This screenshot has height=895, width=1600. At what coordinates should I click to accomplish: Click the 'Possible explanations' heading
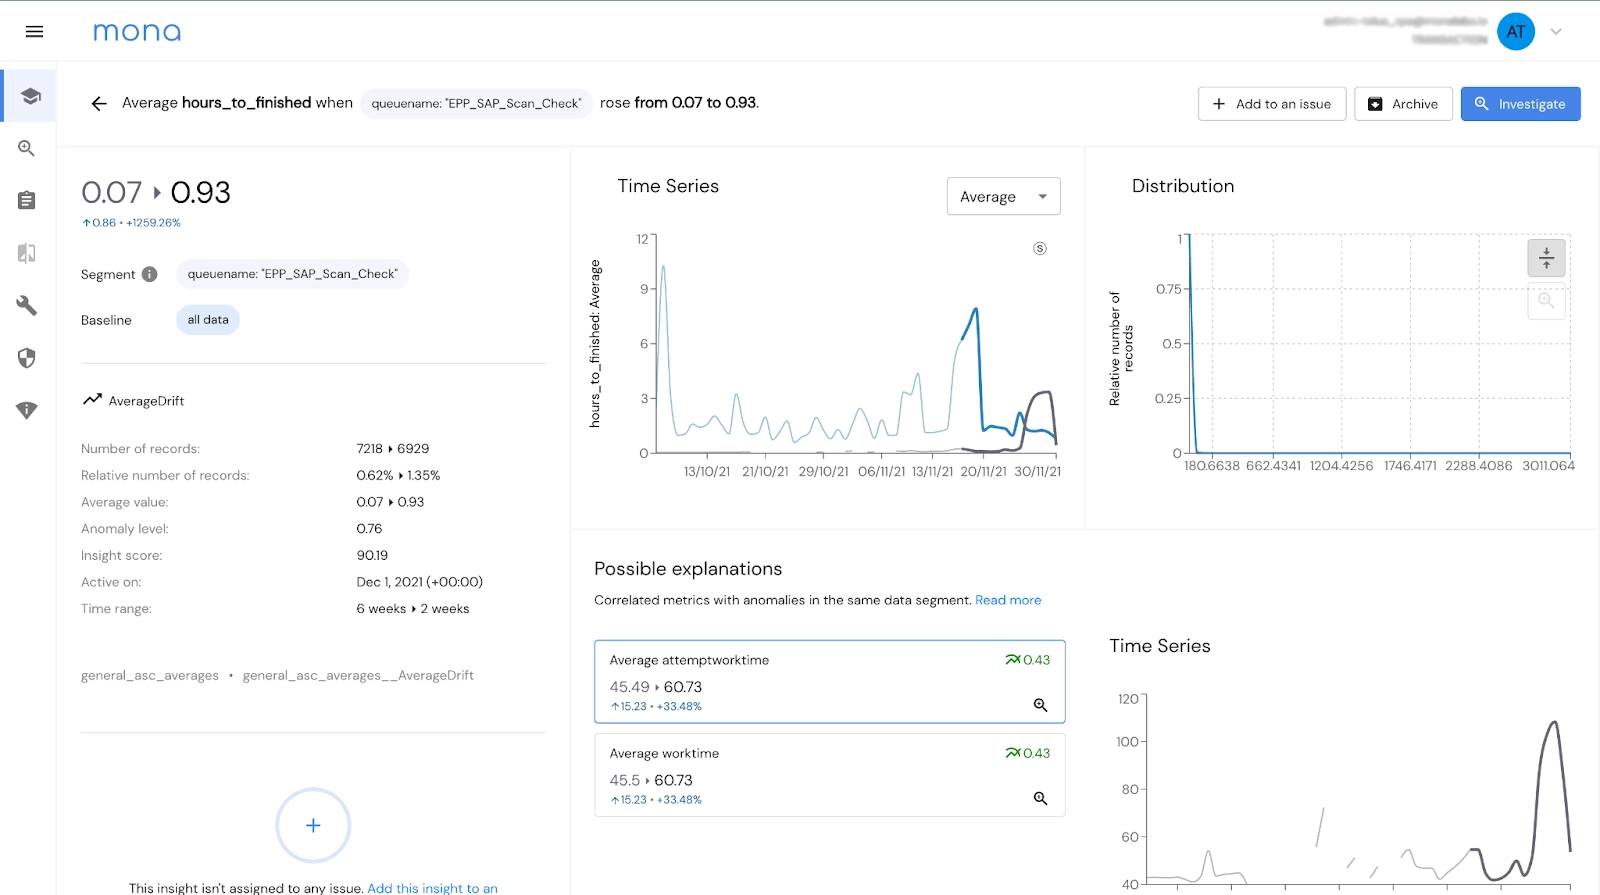click(x=688, y=569)
